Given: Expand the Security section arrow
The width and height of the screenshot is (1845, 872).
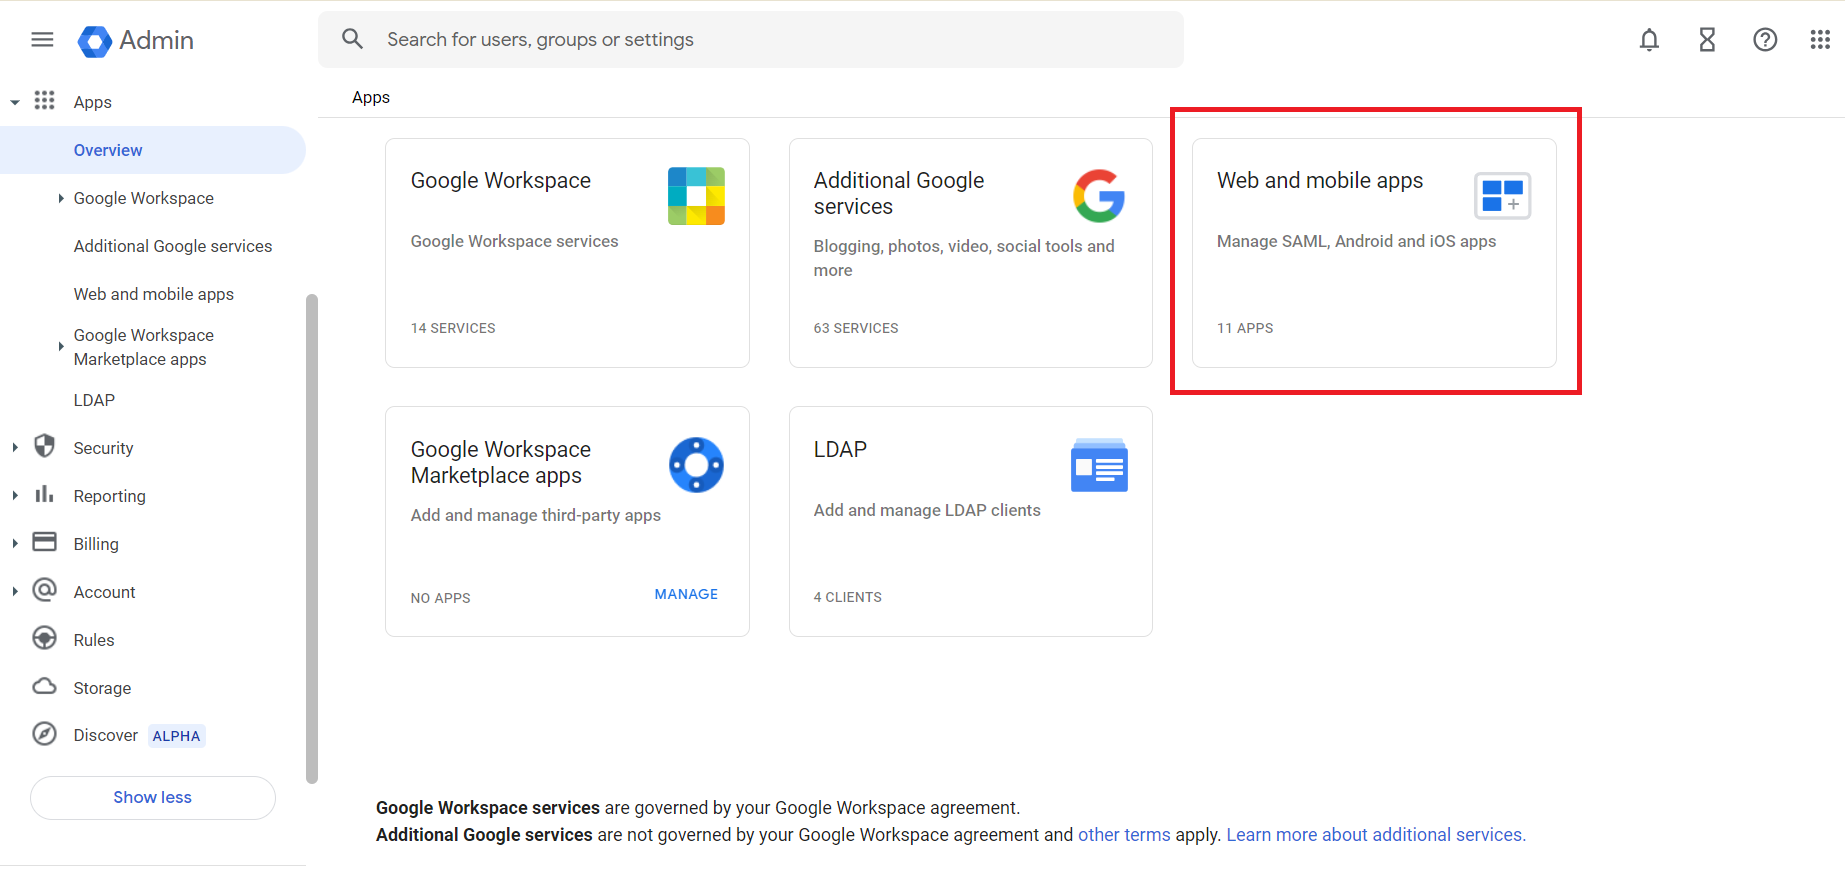Looking at the screenshot, I should click(15, 448).
